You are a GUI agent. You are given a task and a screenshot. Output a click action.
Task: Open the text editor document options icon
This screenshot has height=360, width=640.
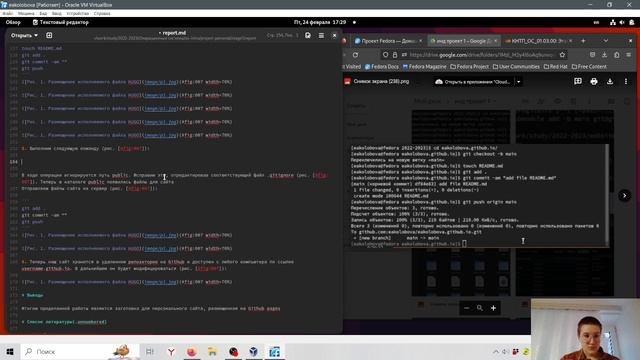point(308,36)
